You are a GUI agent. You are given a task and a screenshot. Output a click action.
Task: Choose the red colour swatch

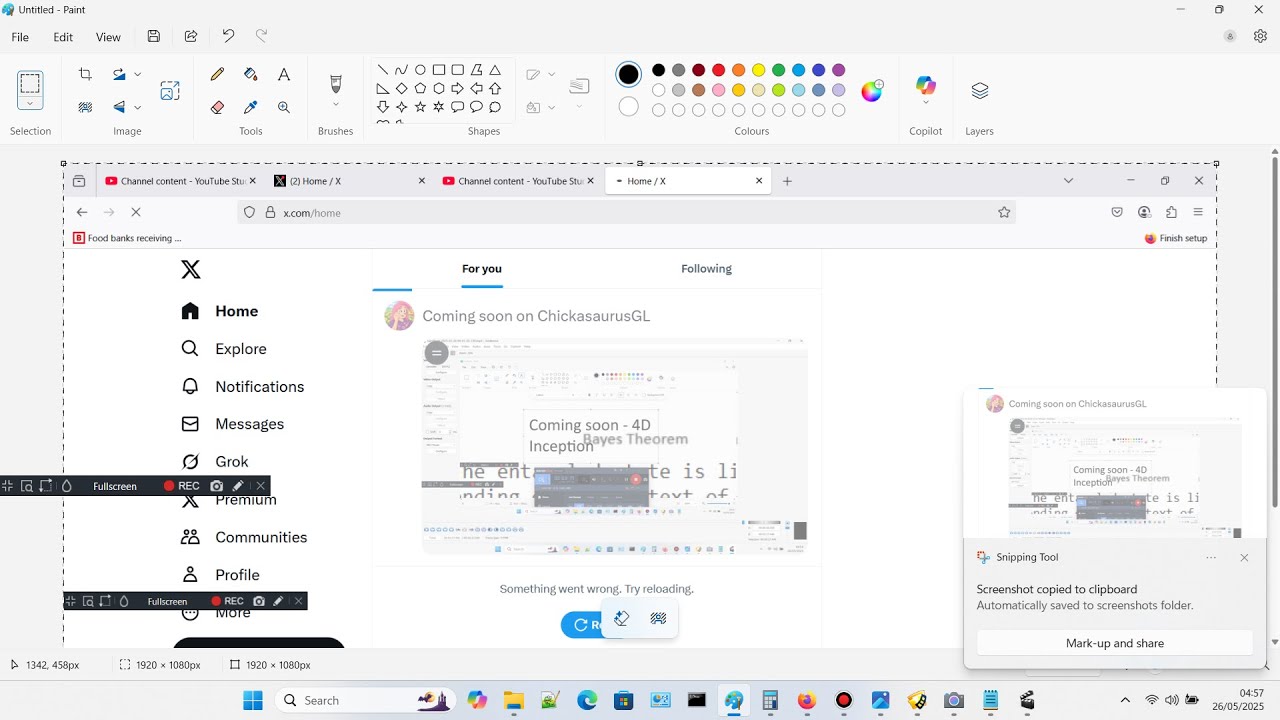click(x=718, y=70)
